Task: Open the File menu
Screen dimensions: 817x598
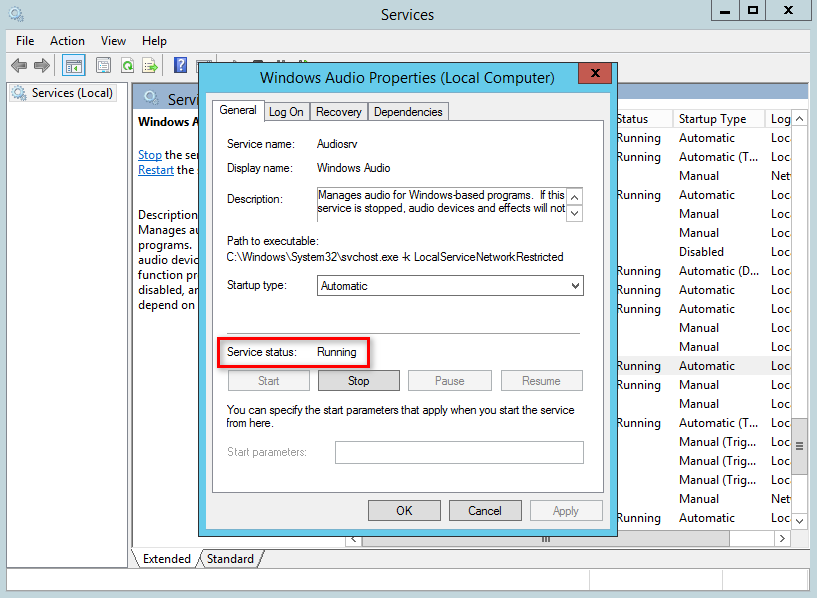Action: pos(25,41)
